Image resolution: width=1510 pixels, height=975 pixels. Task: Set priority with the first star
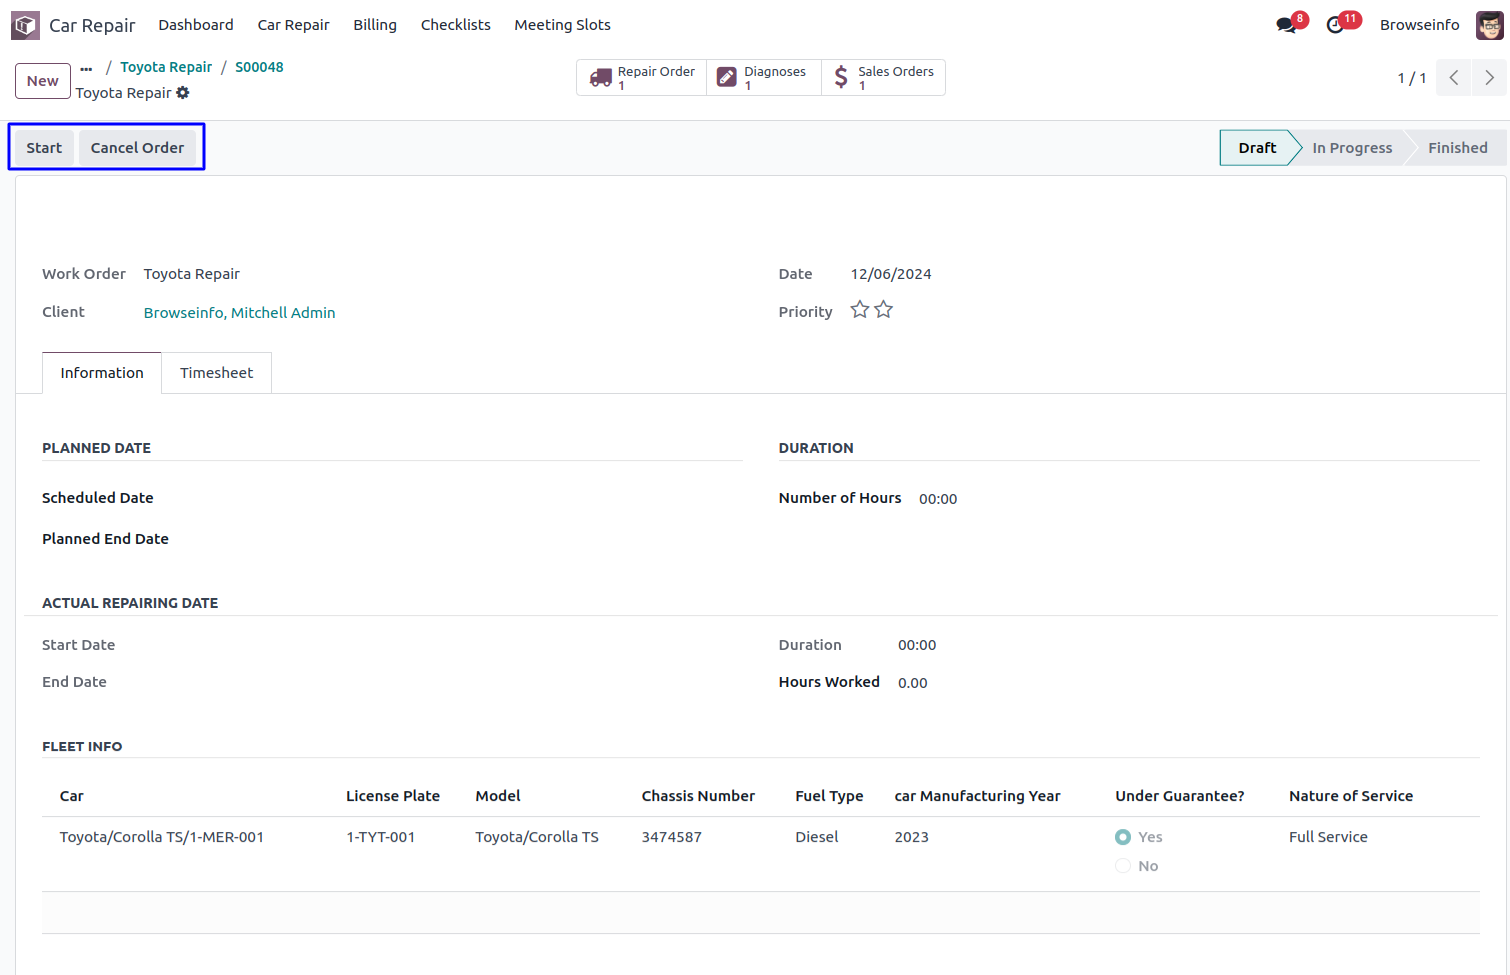tap(859, 310)
